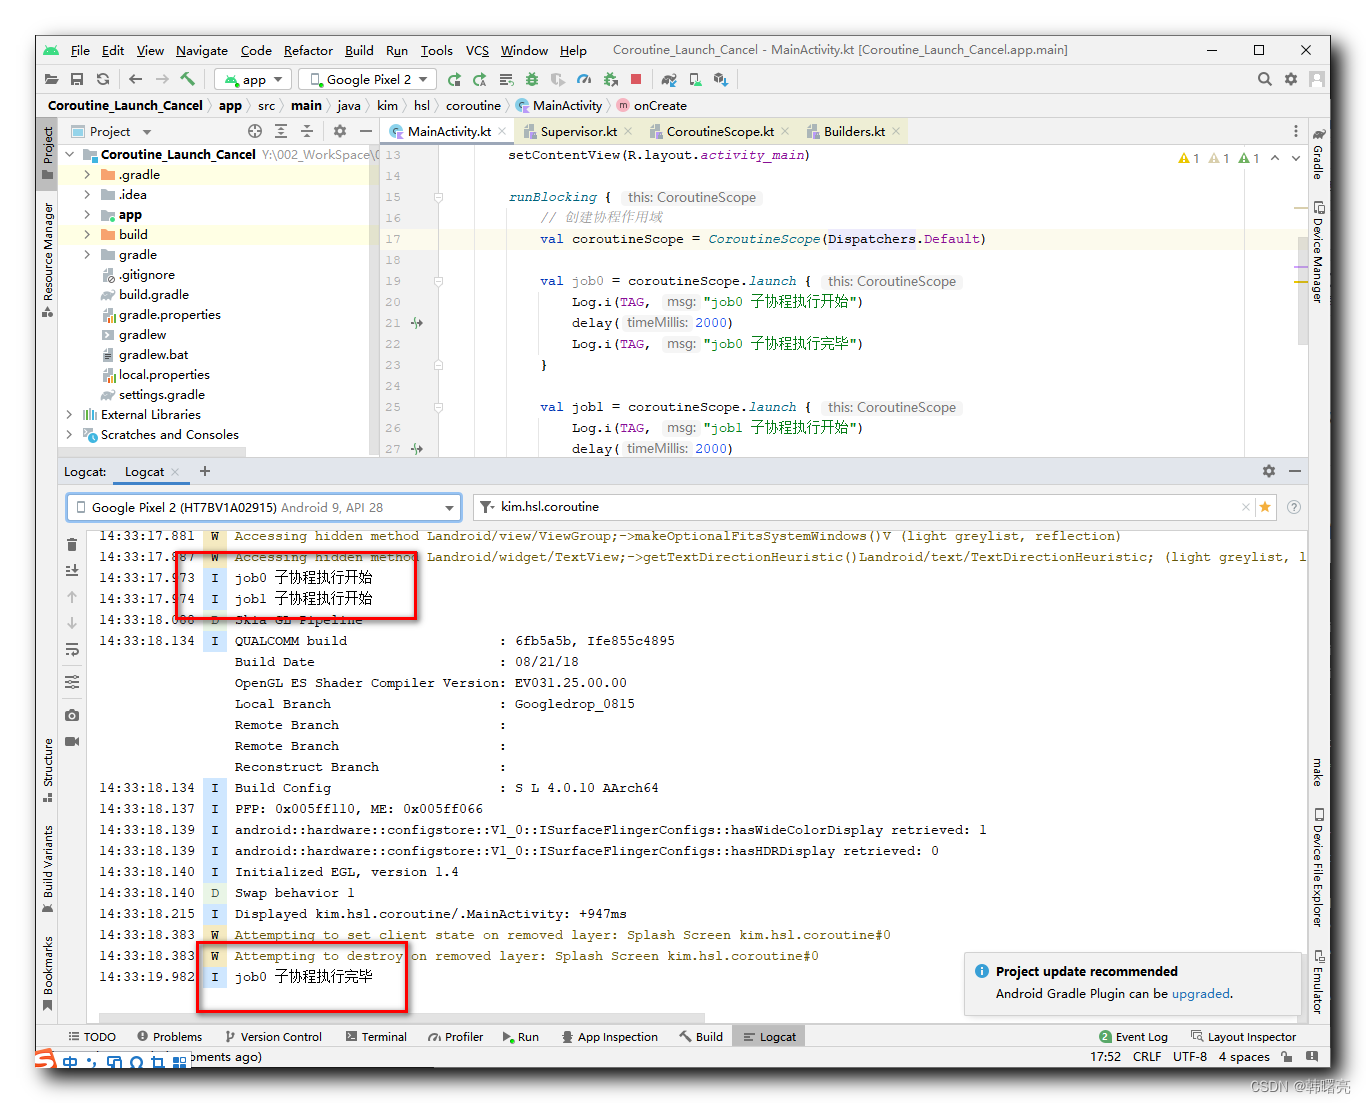Screen dimensions: 1366x1103
Task: Open the App Inspection tool window
Action: [x=609, y=1037]
